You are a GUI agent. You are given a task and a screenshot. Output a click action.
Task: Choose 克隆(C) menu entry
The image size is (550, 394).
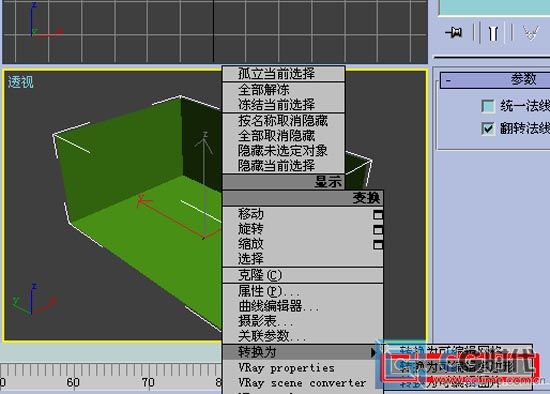303,275
